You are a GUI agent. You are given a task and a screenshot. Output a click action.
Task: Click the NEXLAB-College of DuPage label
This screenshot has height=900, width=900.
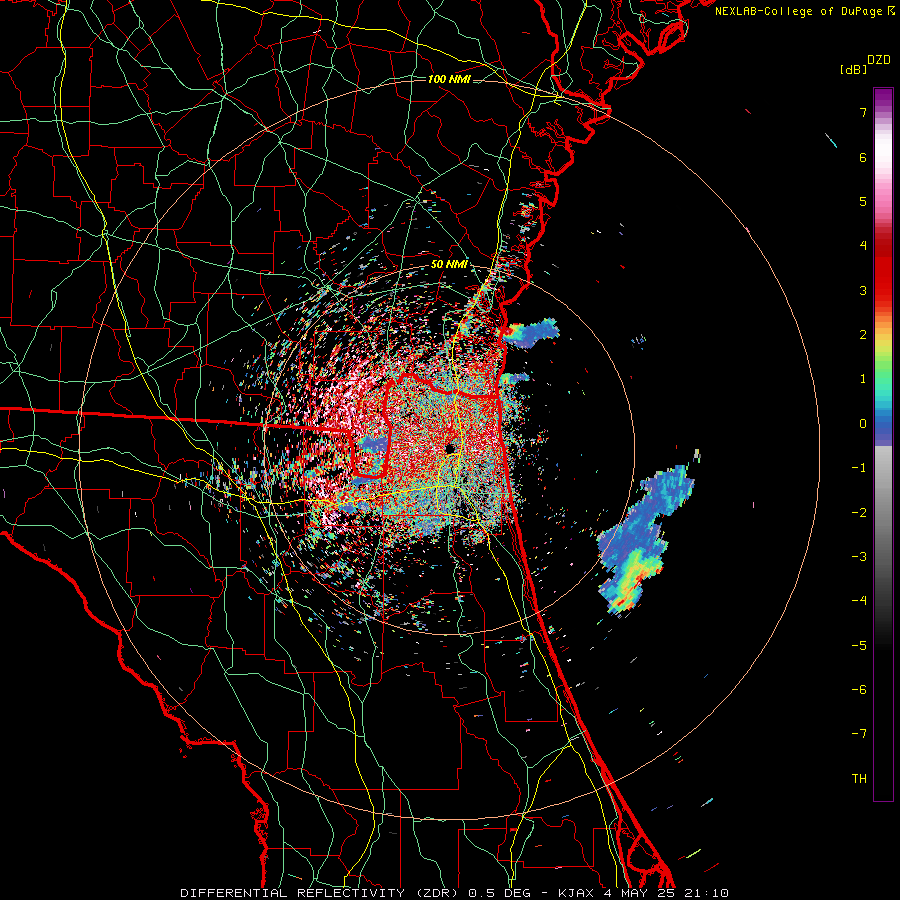click(x=805, y=11)
